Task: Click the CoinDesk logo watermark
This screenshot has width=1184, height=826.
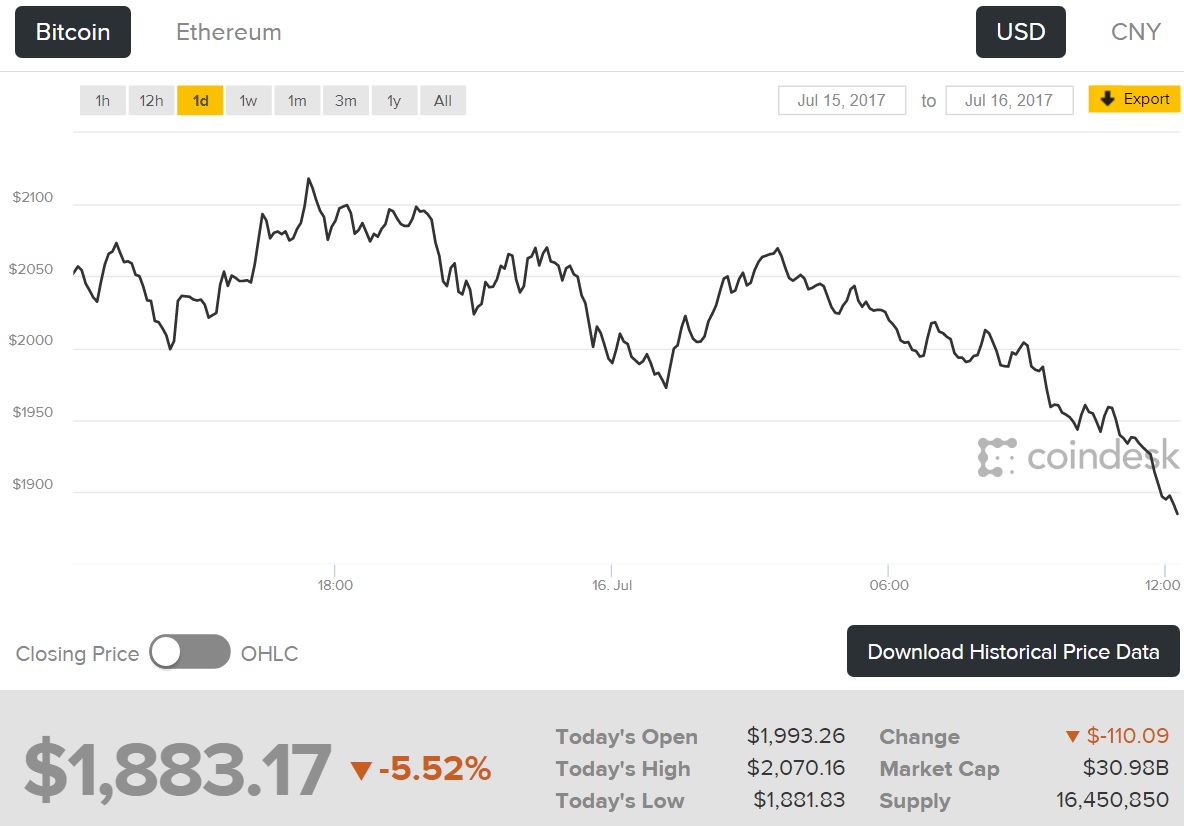Action: point(1078,457)
